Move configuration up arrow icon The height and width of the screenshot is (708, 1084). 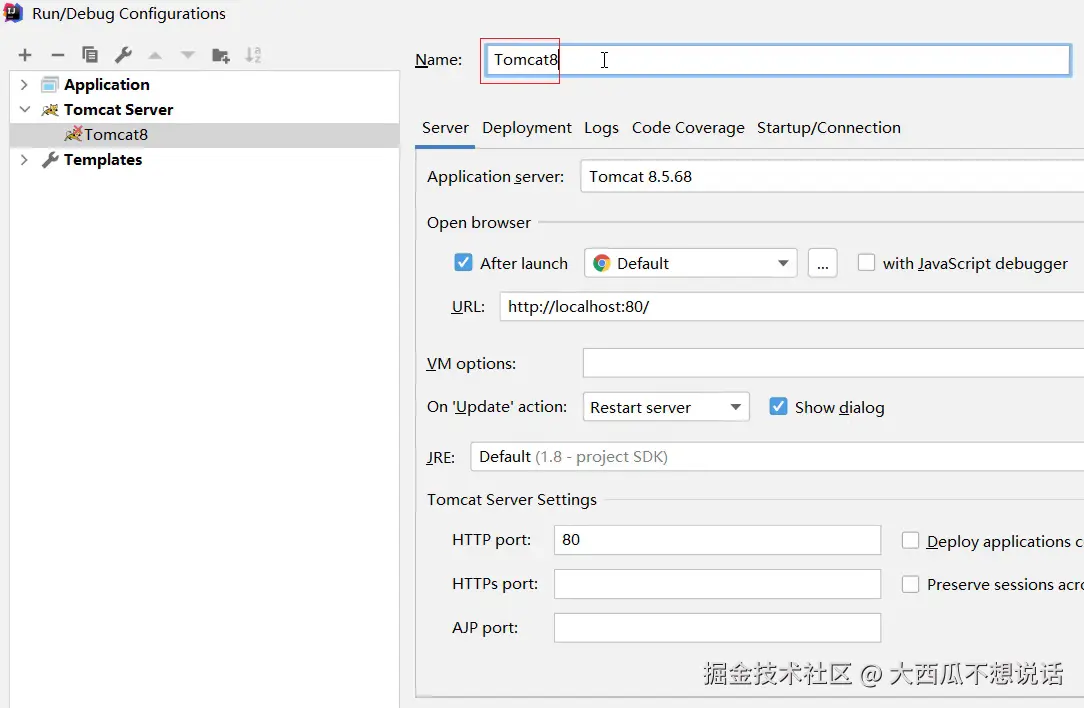[x=155, y=55]
